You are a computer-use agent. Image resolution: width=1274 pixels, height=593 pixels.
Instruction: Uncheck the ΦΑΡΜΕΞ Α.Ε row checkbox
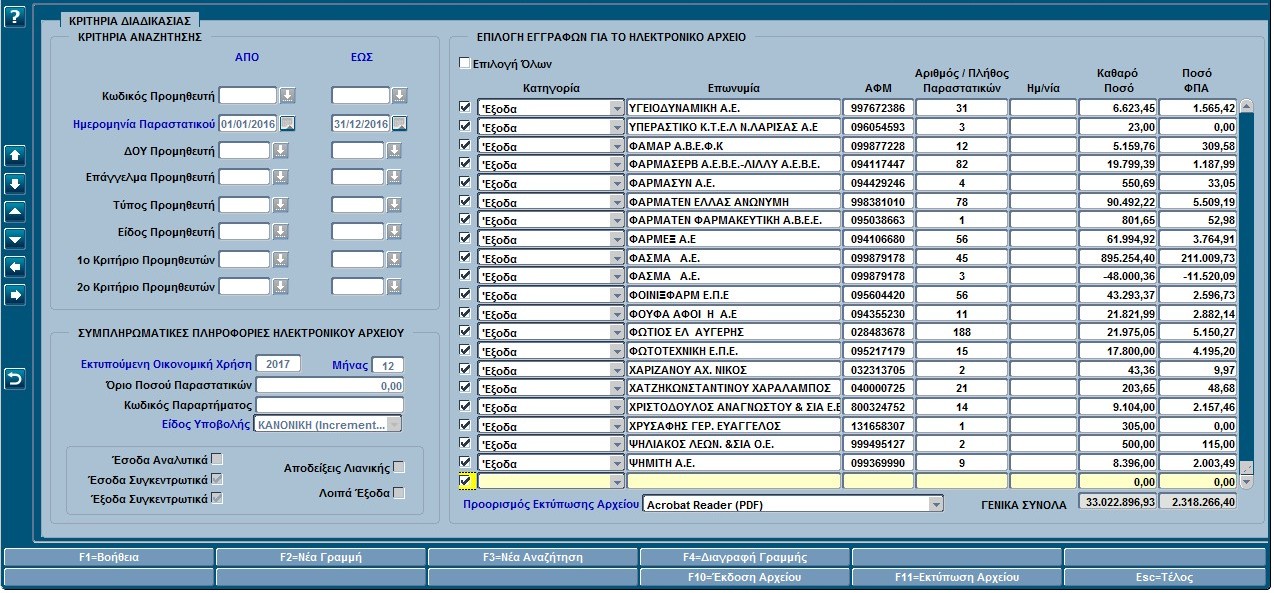pyautogui.click(x=465, y=238)
